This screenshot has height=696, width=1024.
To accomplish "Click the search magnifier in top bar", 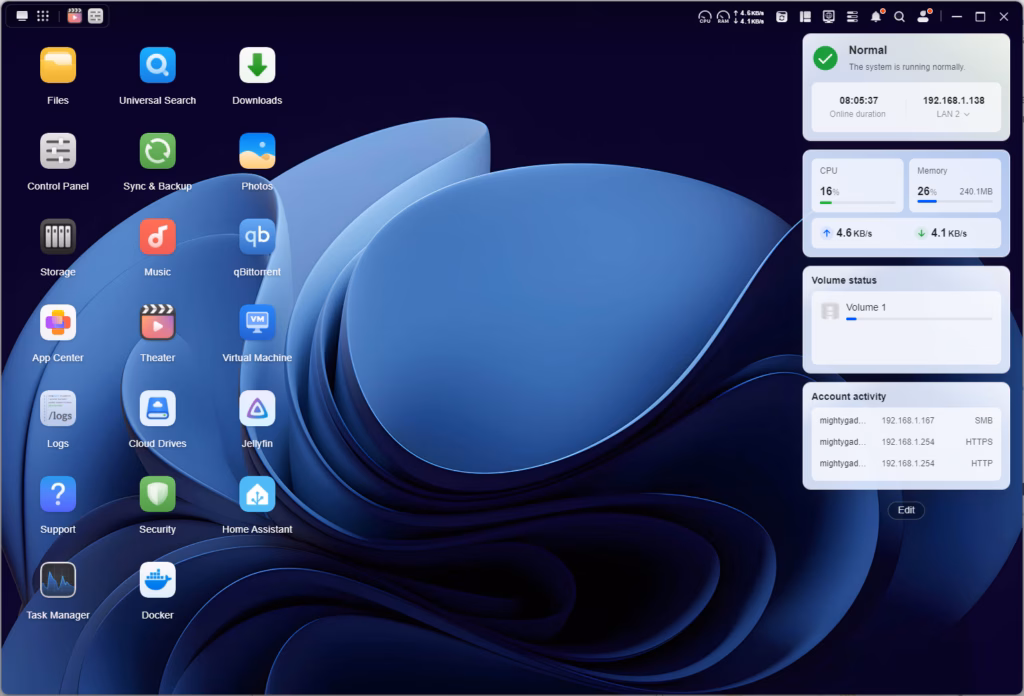I will [x=899, y=17].
